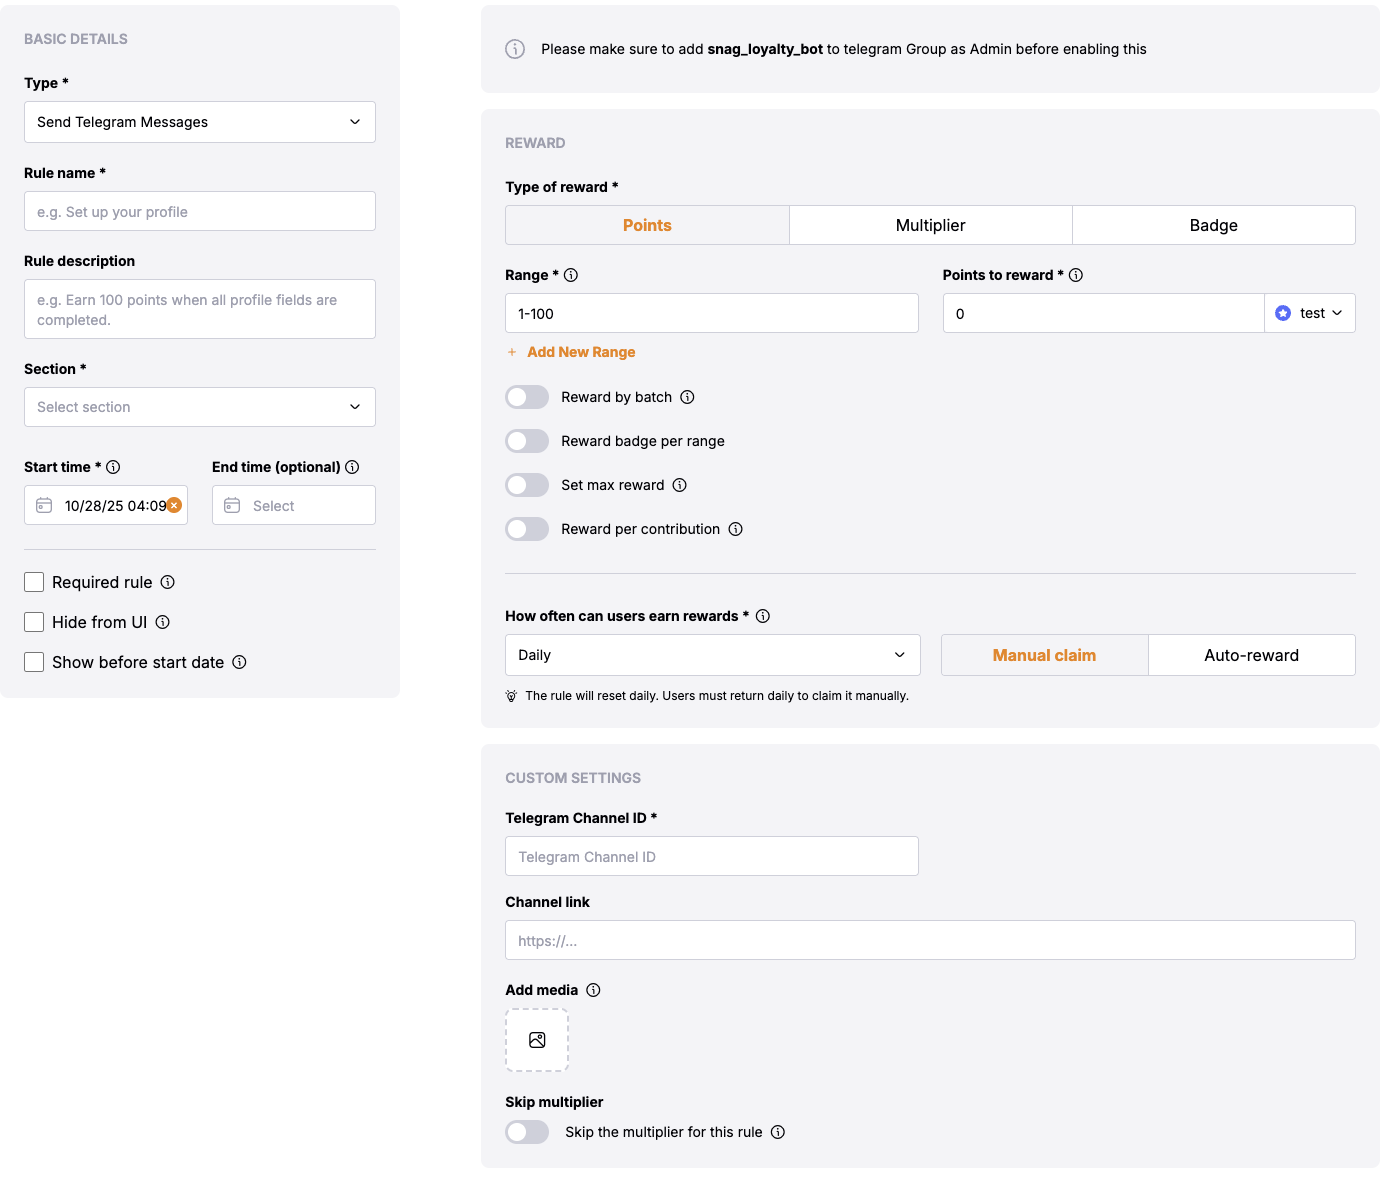
Task: Turn on Skip the multiplier toggle
Action: coord(527,1132)
